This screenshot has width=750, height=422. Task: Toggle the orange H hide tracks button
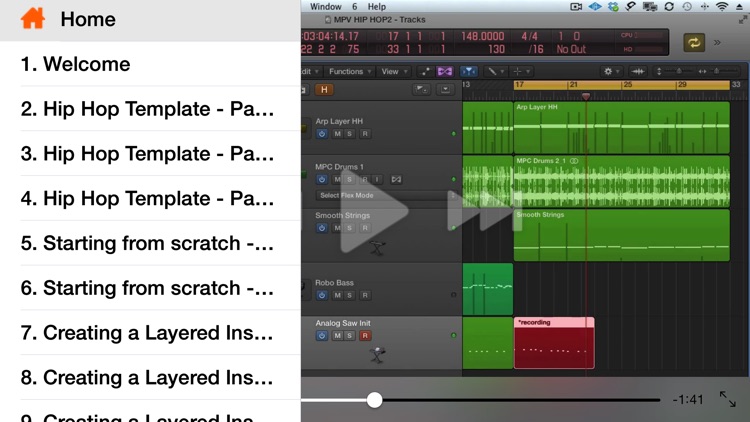[324, 89]
